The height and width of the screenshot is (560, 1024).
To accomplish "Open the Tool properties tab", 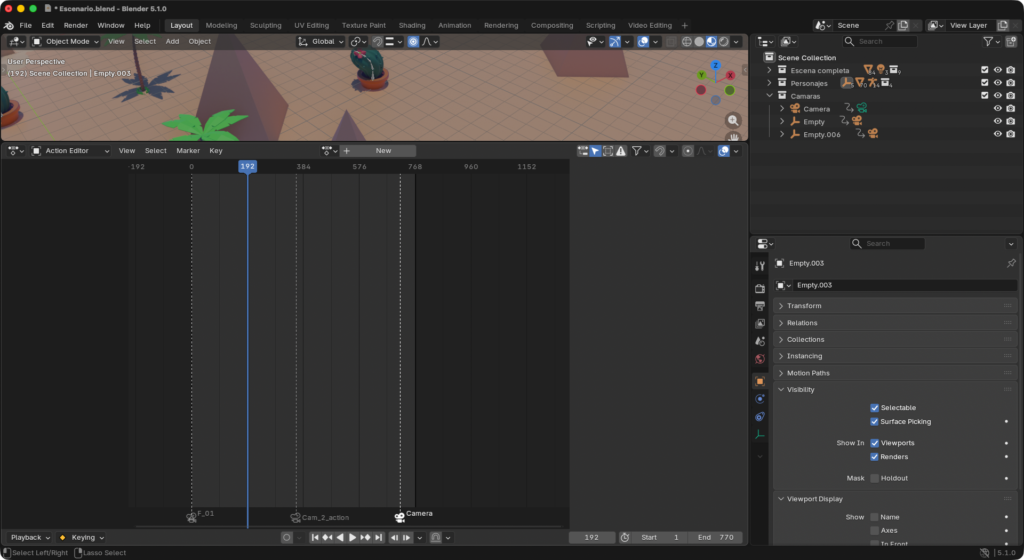I will click(760, 266).
